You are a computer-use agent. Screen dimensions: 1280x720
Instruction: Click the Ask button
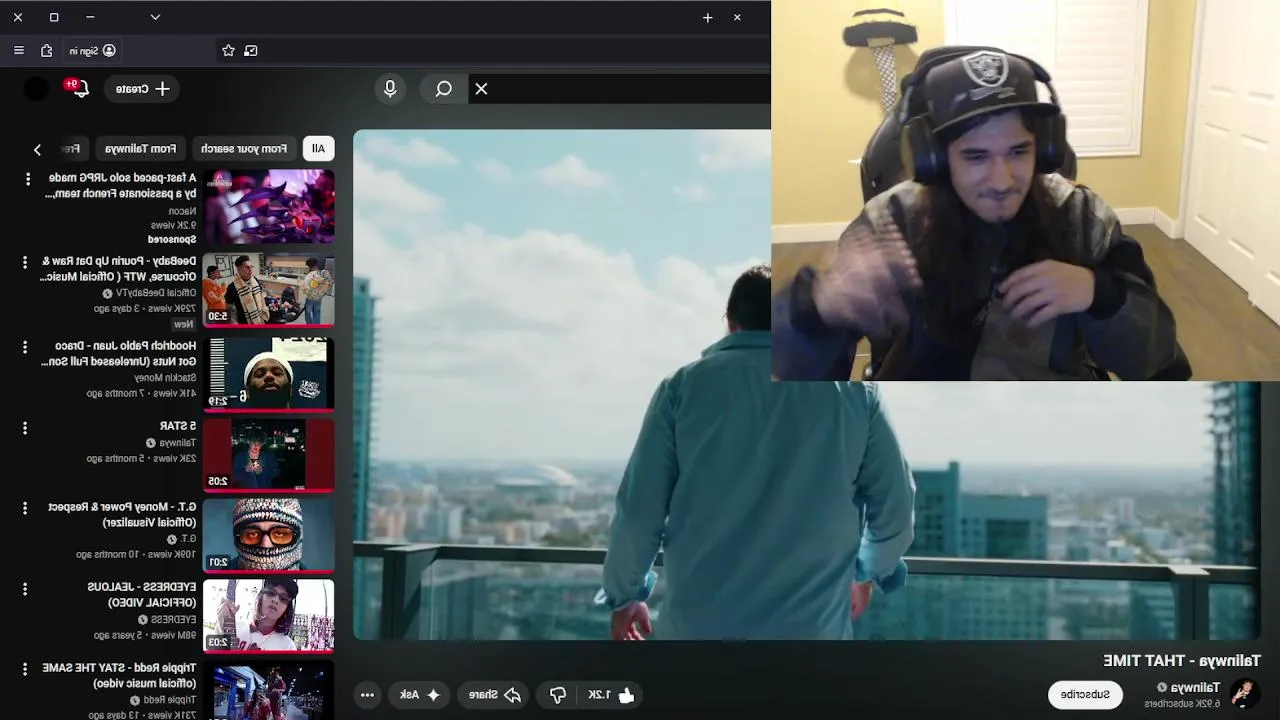tap(421, 695)
